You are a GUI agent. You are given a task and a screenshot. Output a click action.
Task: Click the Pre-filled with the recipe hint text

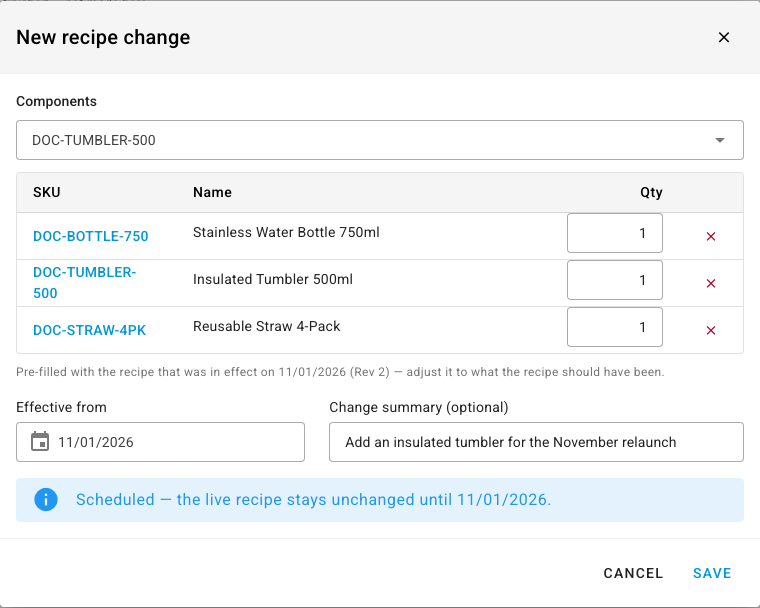click(340, 372)
